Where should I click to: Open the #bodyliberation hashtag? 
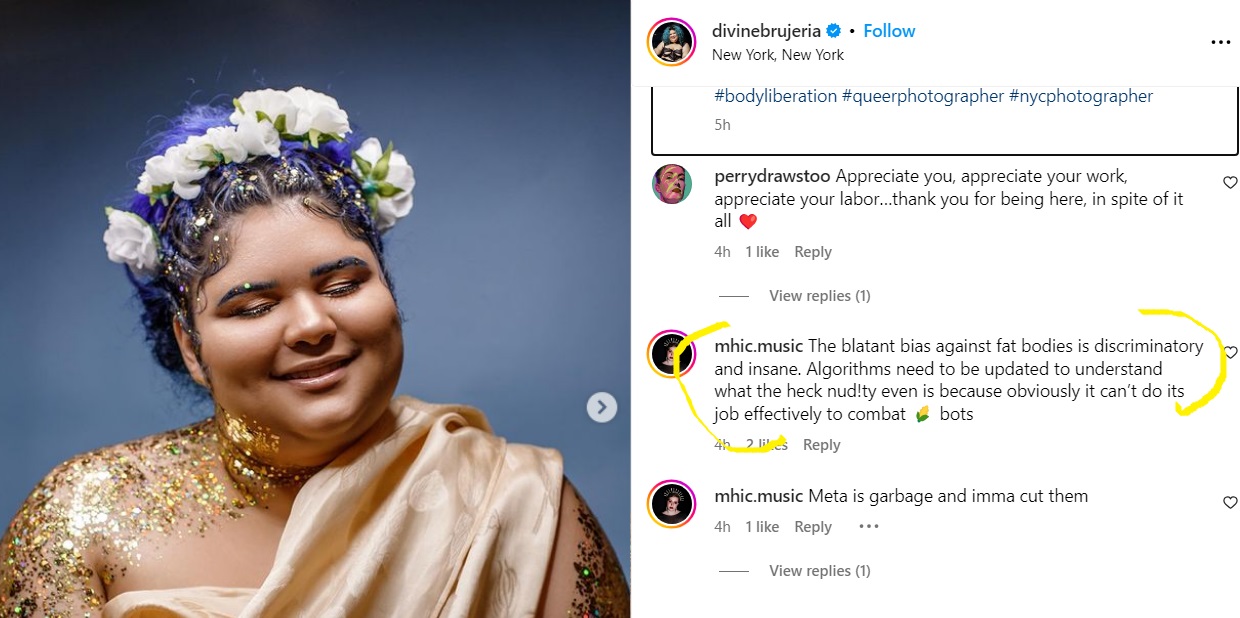tap(775, 96)
